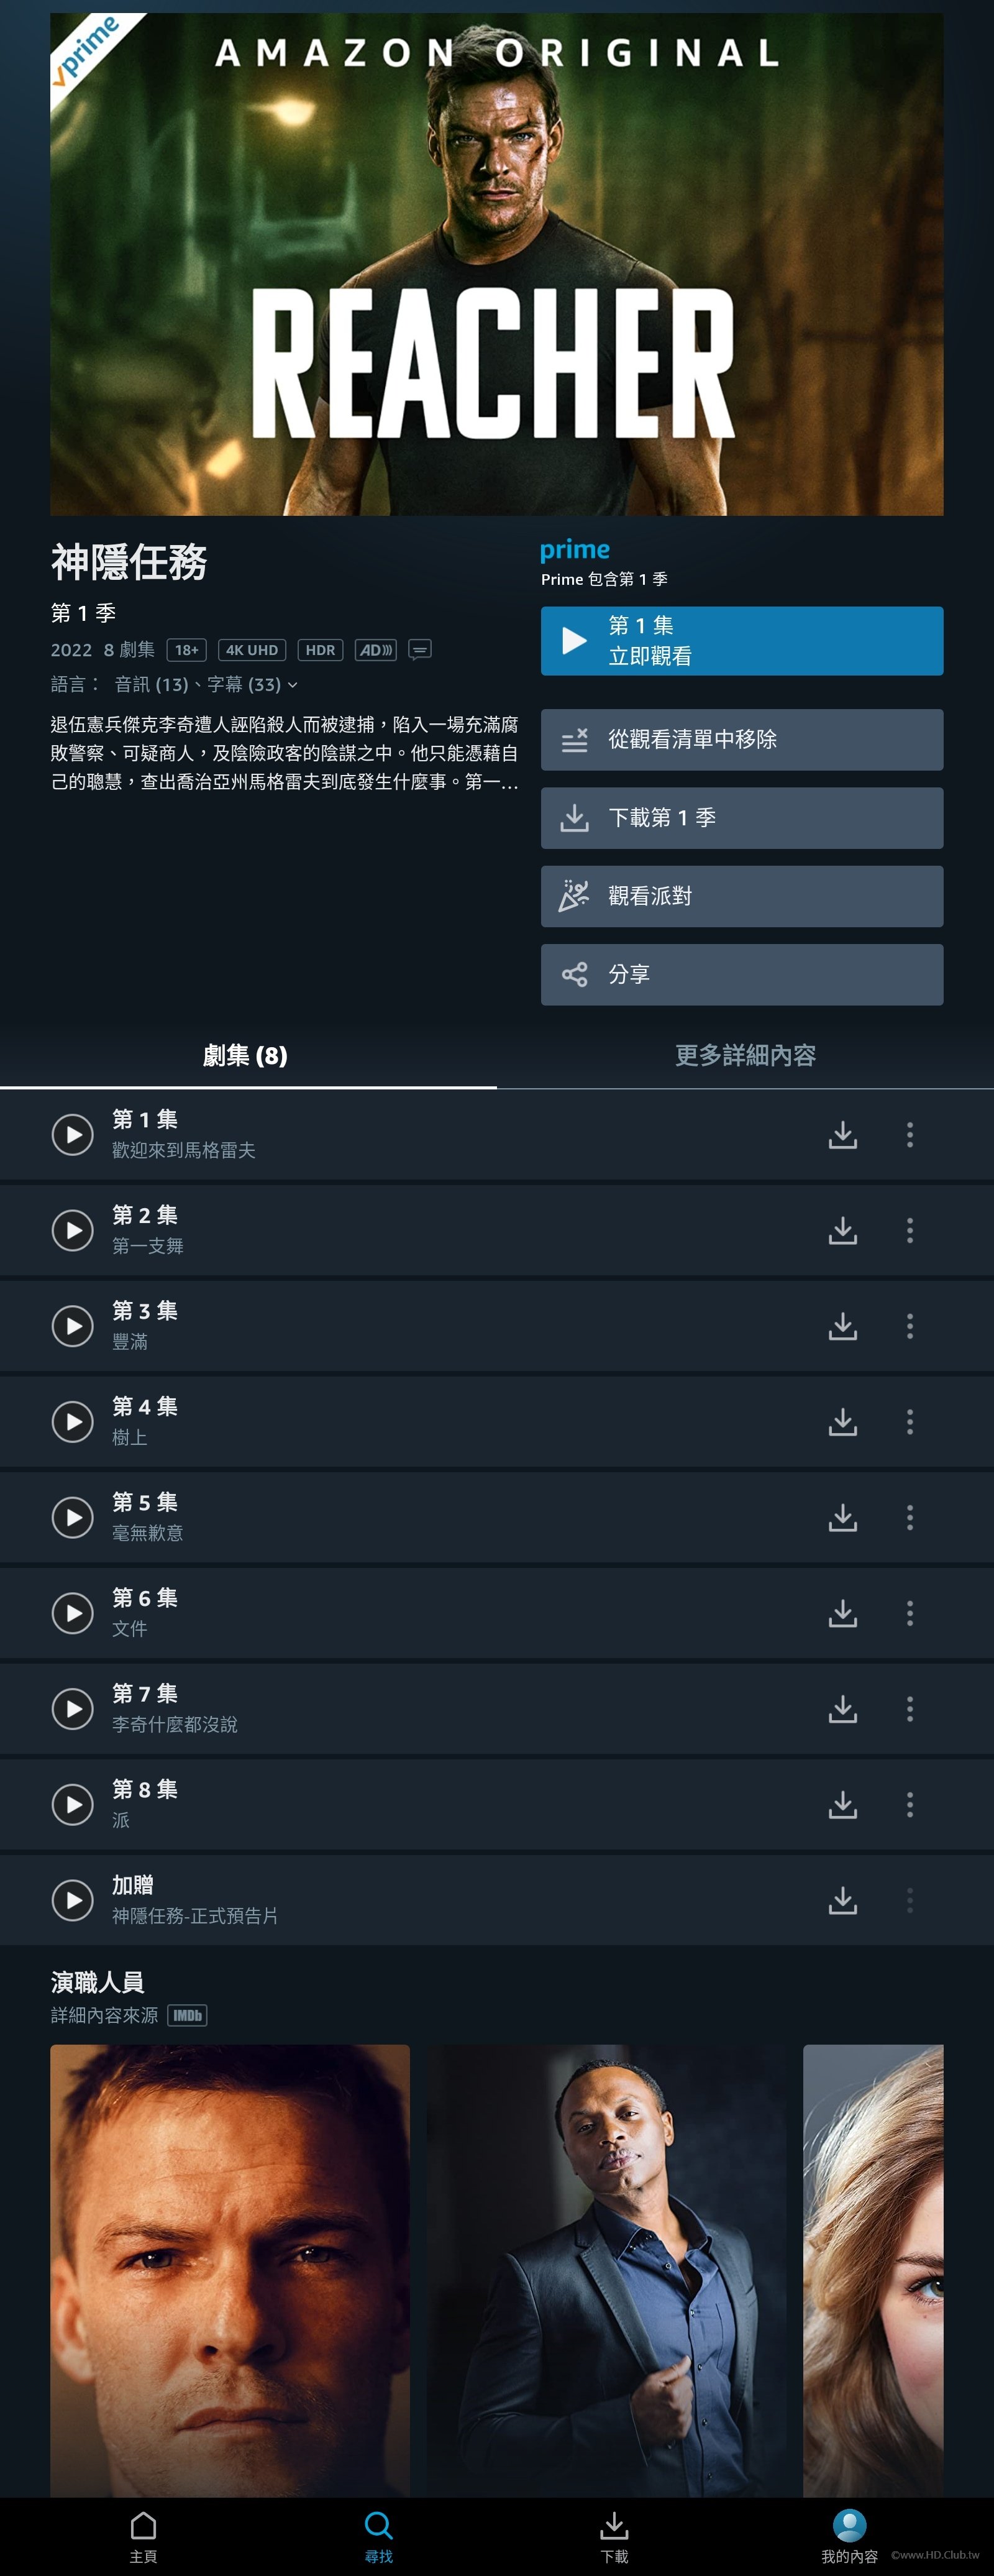The height and width of the screenshot is (2576, 994).
Task: Open 尋找 search in bottom navigation
Action: pos(378,2536)
